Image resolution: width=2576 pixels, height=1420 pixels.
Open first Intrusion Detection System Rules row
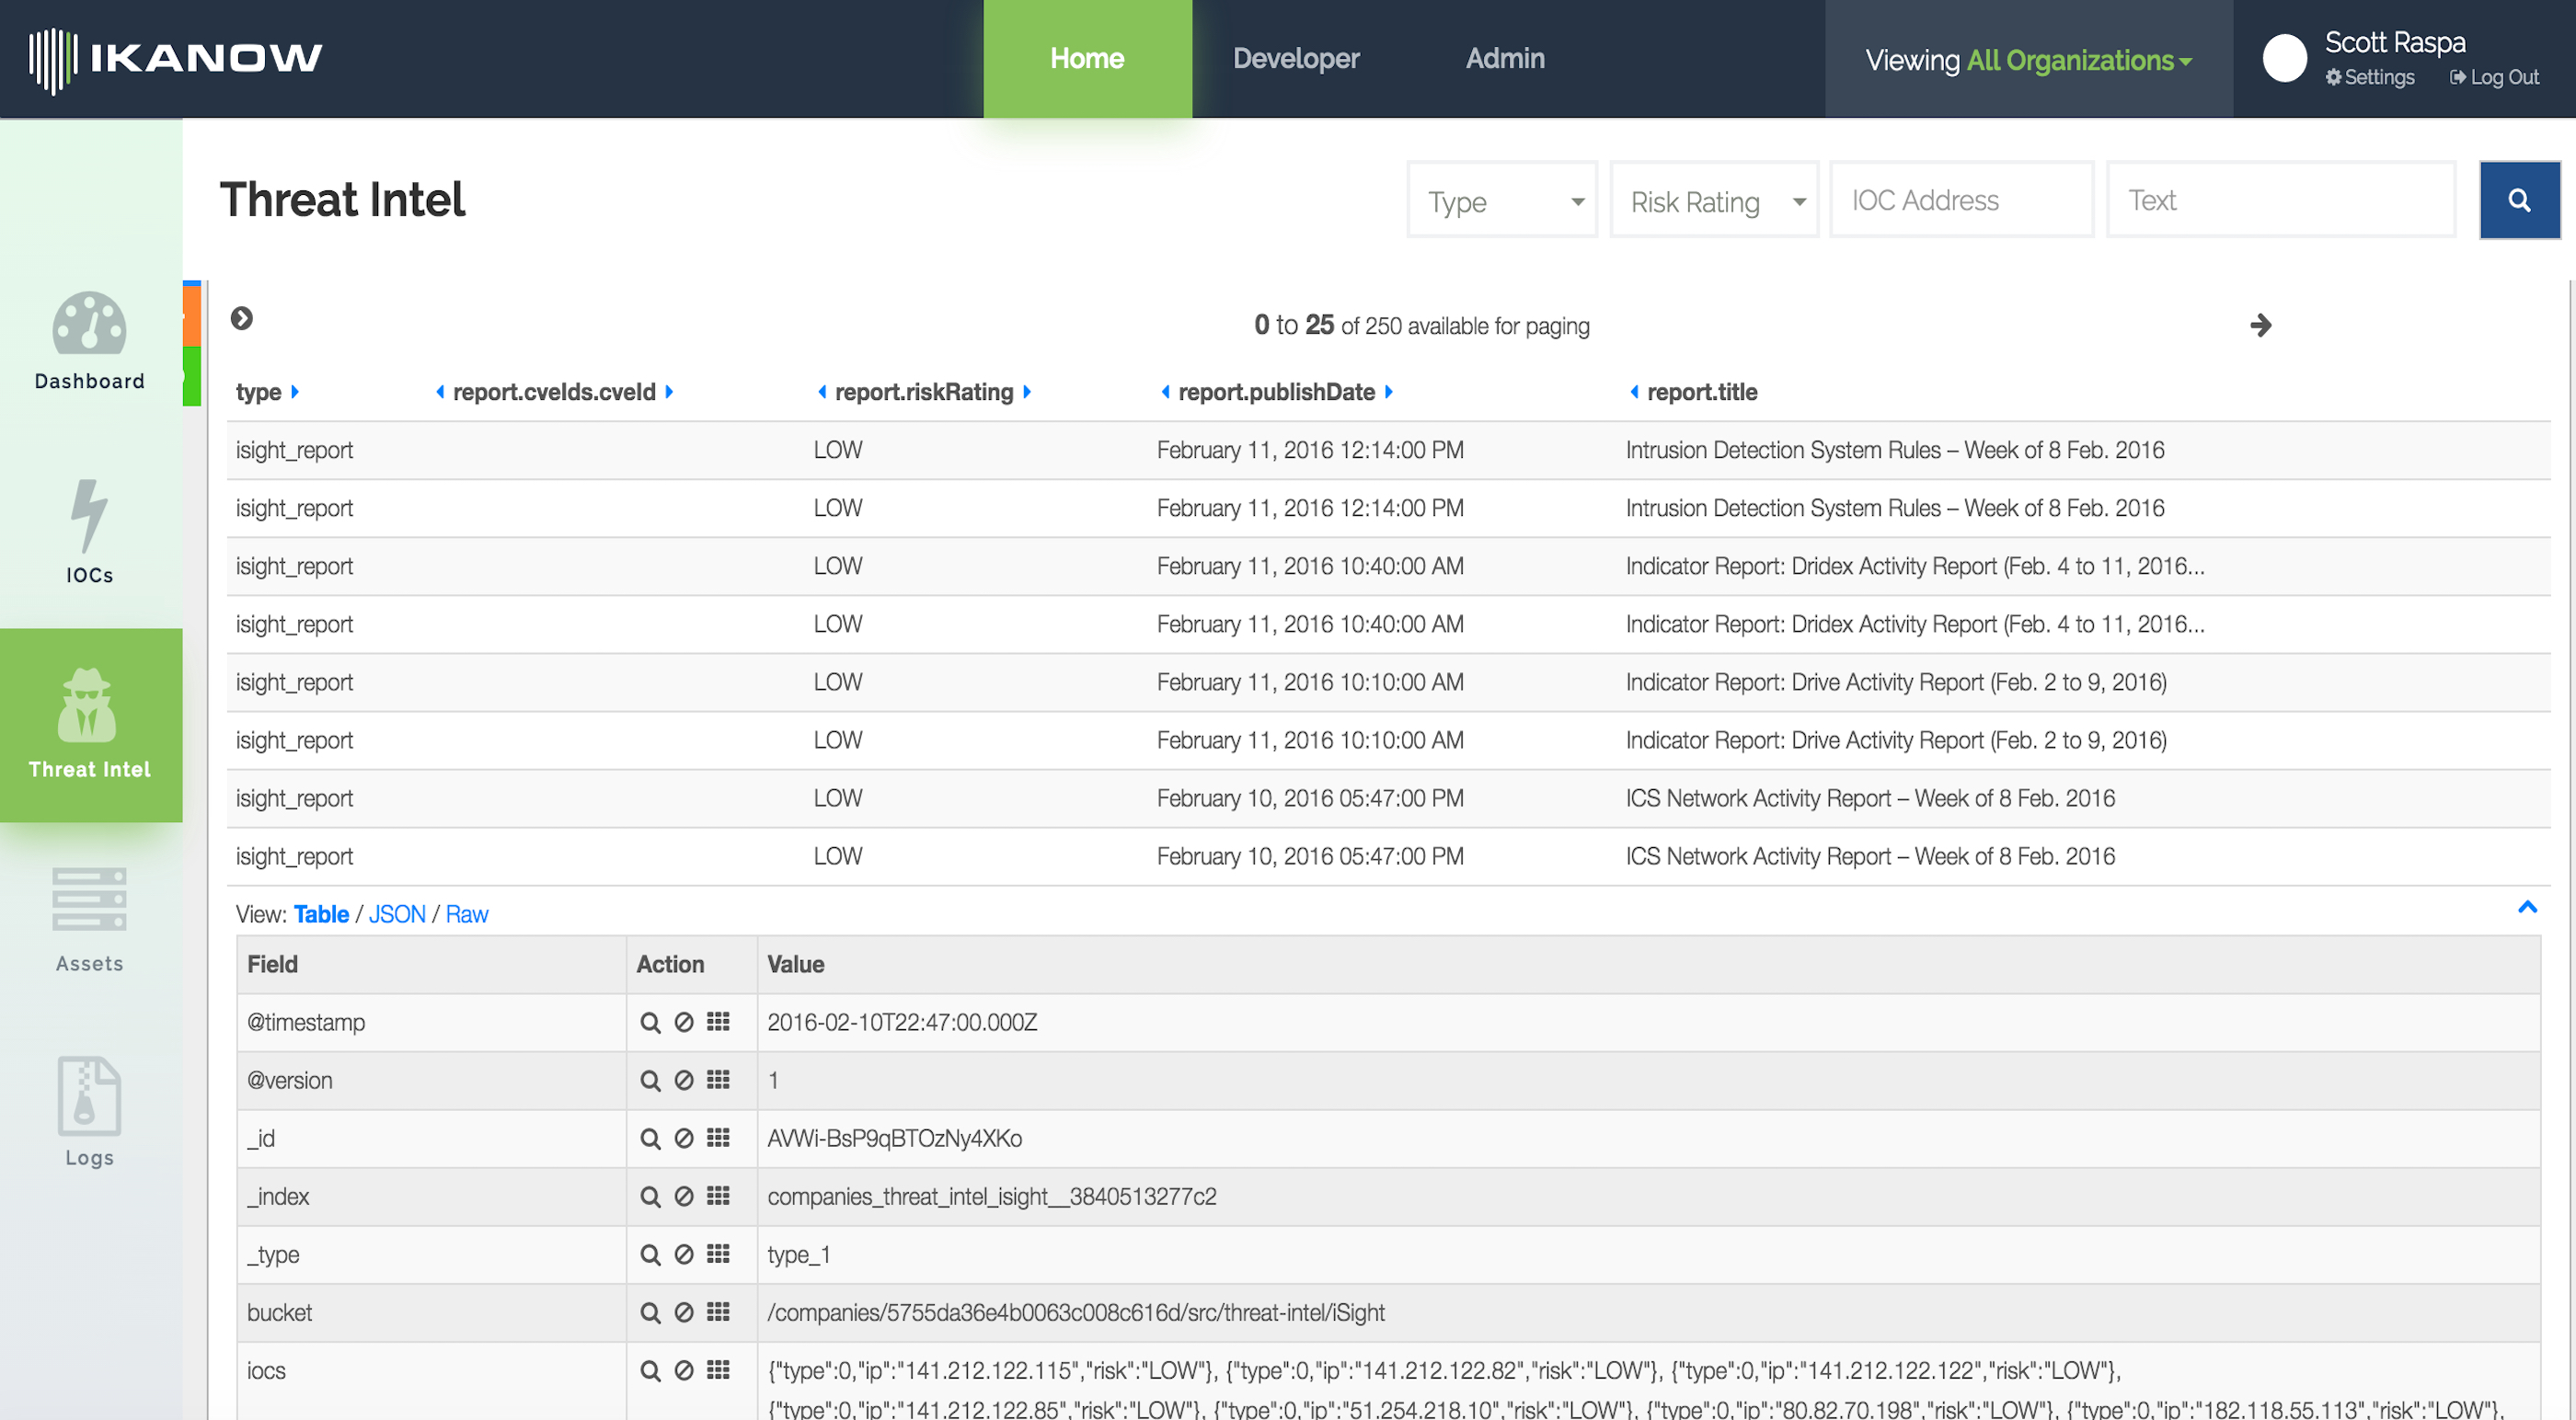(x=1388, y=450)
